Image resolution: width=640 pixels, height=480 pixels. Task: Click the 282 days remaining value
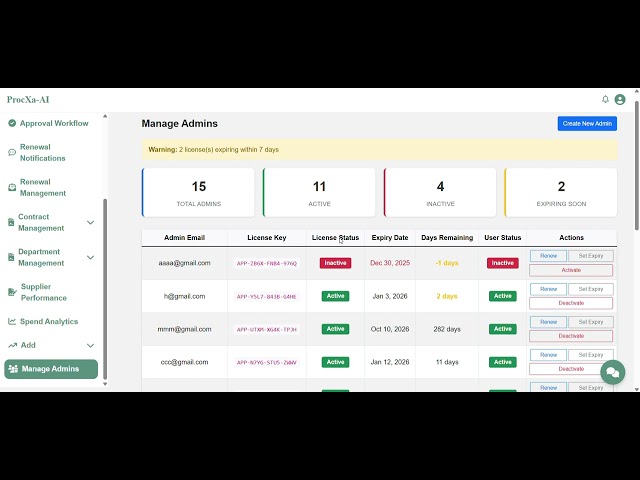tap(447, 329)
